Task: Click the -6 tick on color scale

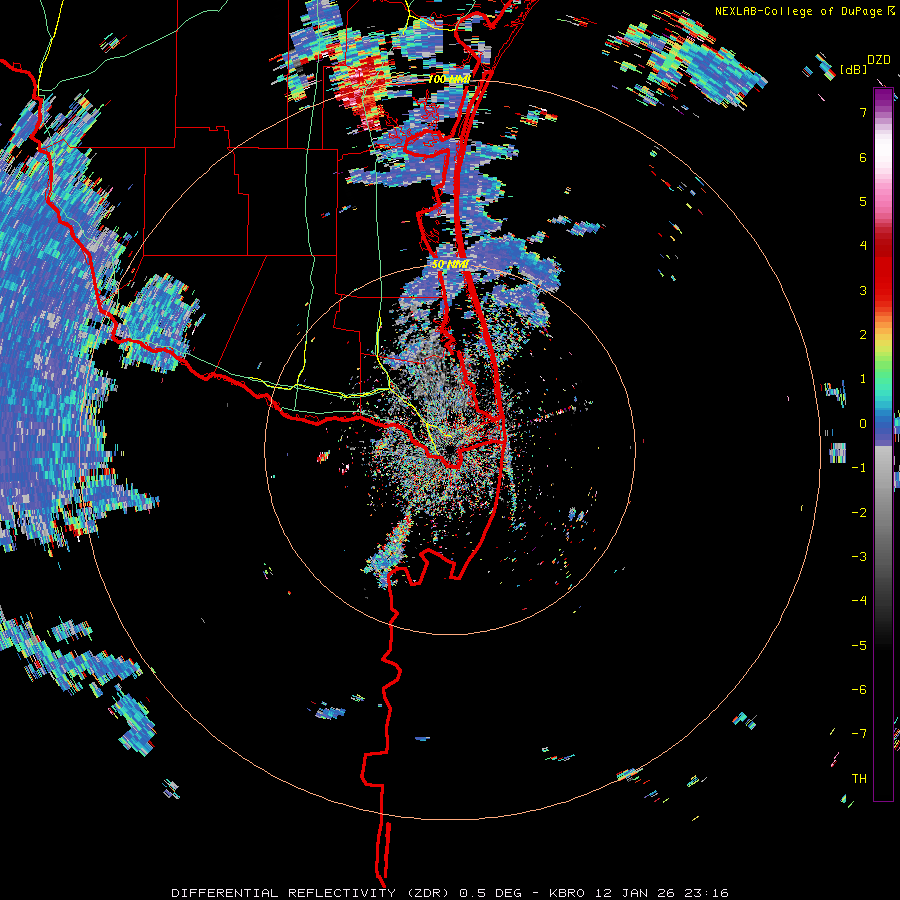Action: (x=859, y=690)
